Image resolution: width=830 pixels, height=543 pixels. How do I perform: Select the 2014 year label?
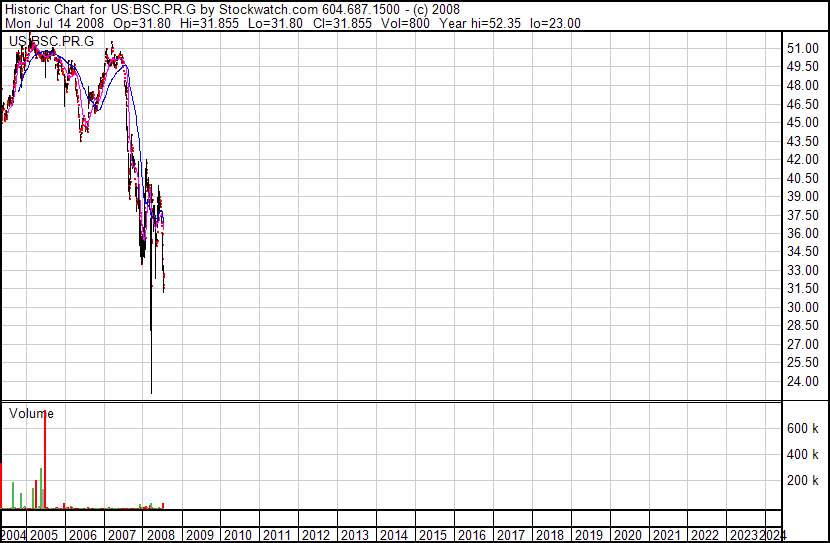tap(394, 535)
